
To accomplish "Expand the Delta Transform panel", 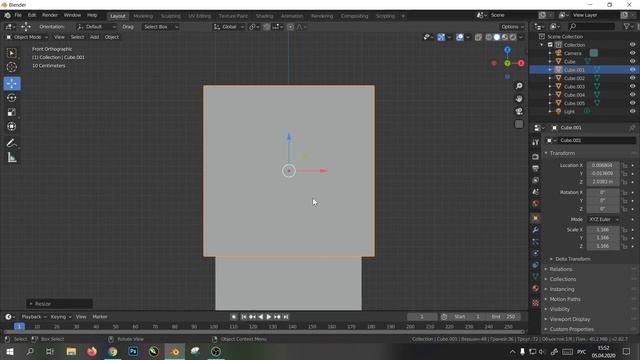I will [572, 259].
